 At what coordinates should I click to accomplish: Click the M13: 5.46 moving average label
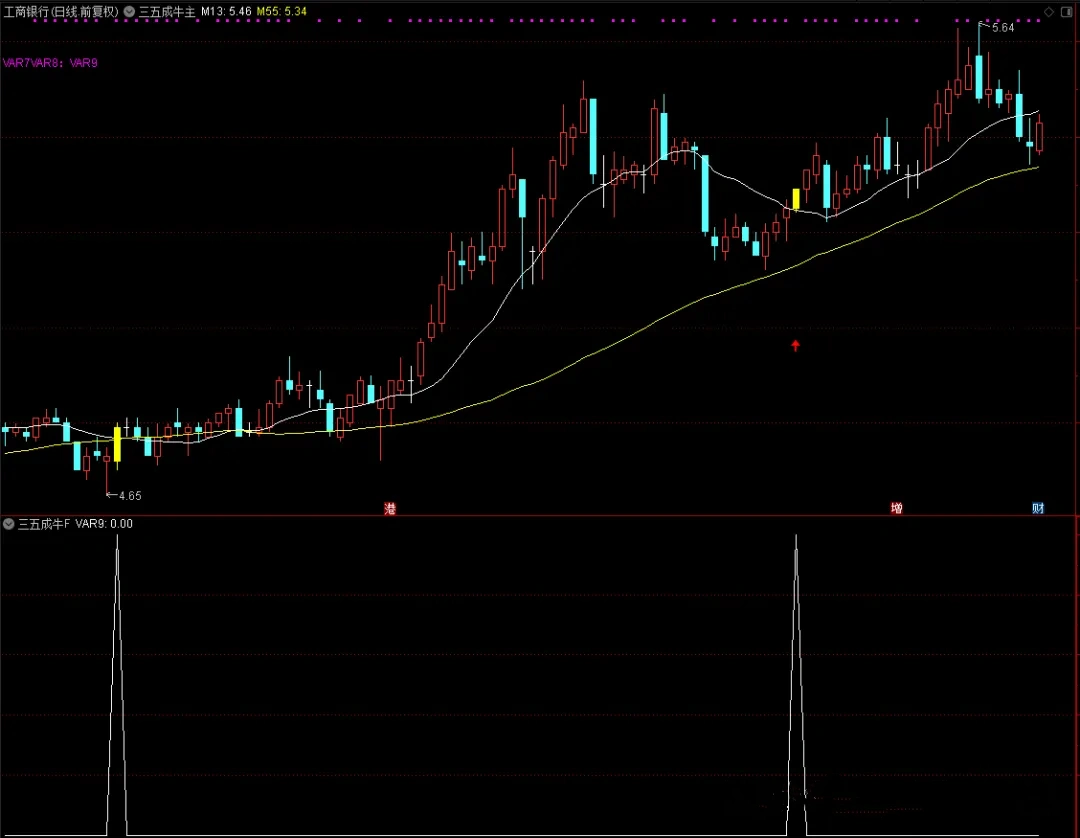(226, 11)
